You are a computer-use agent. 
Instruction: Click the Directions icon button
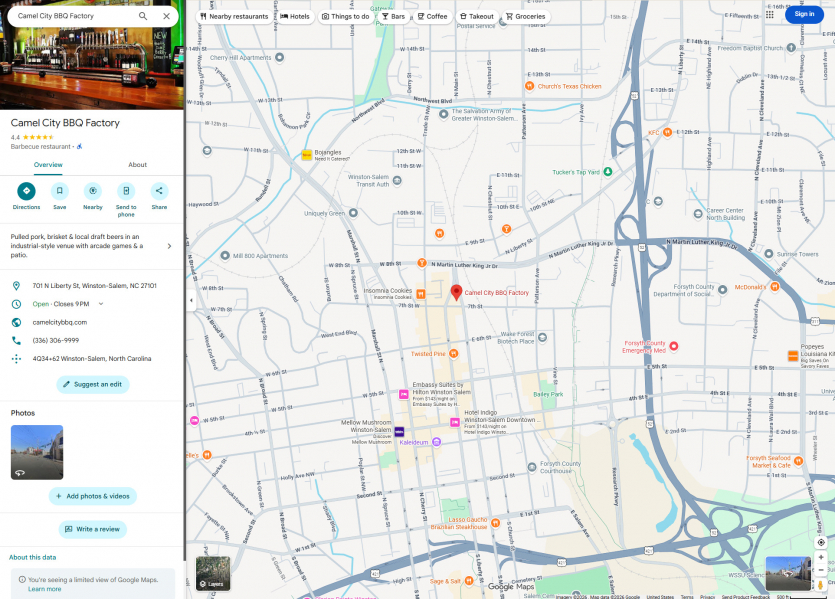point(26,191)
